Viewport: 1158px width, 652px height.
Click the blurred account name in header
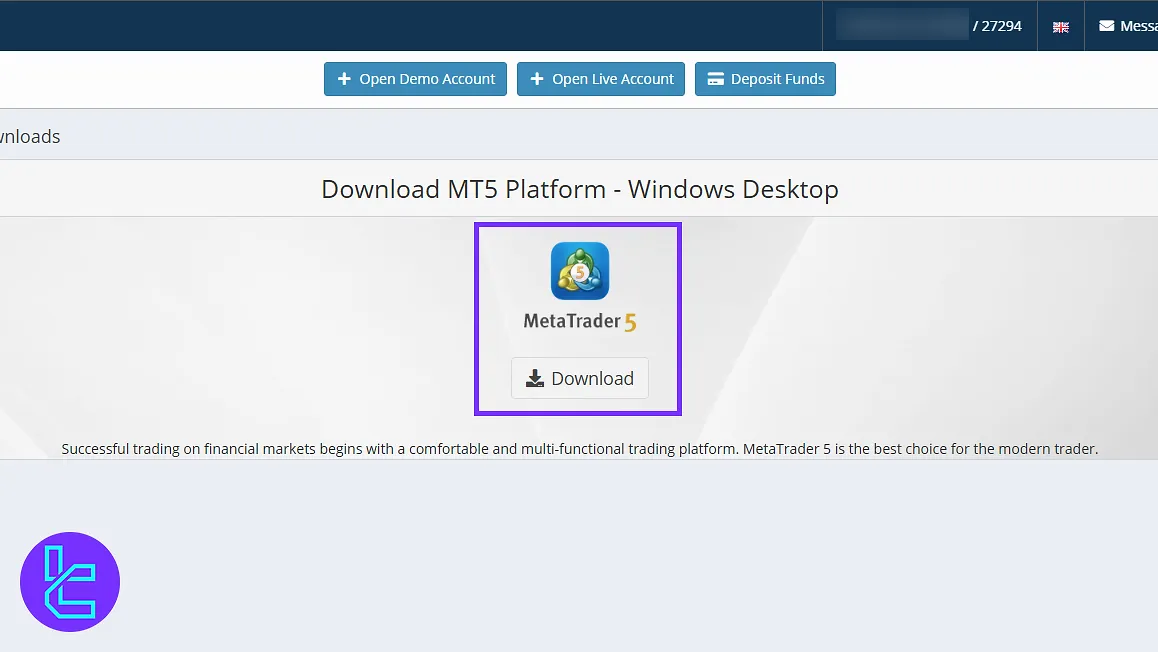[902, 26]
